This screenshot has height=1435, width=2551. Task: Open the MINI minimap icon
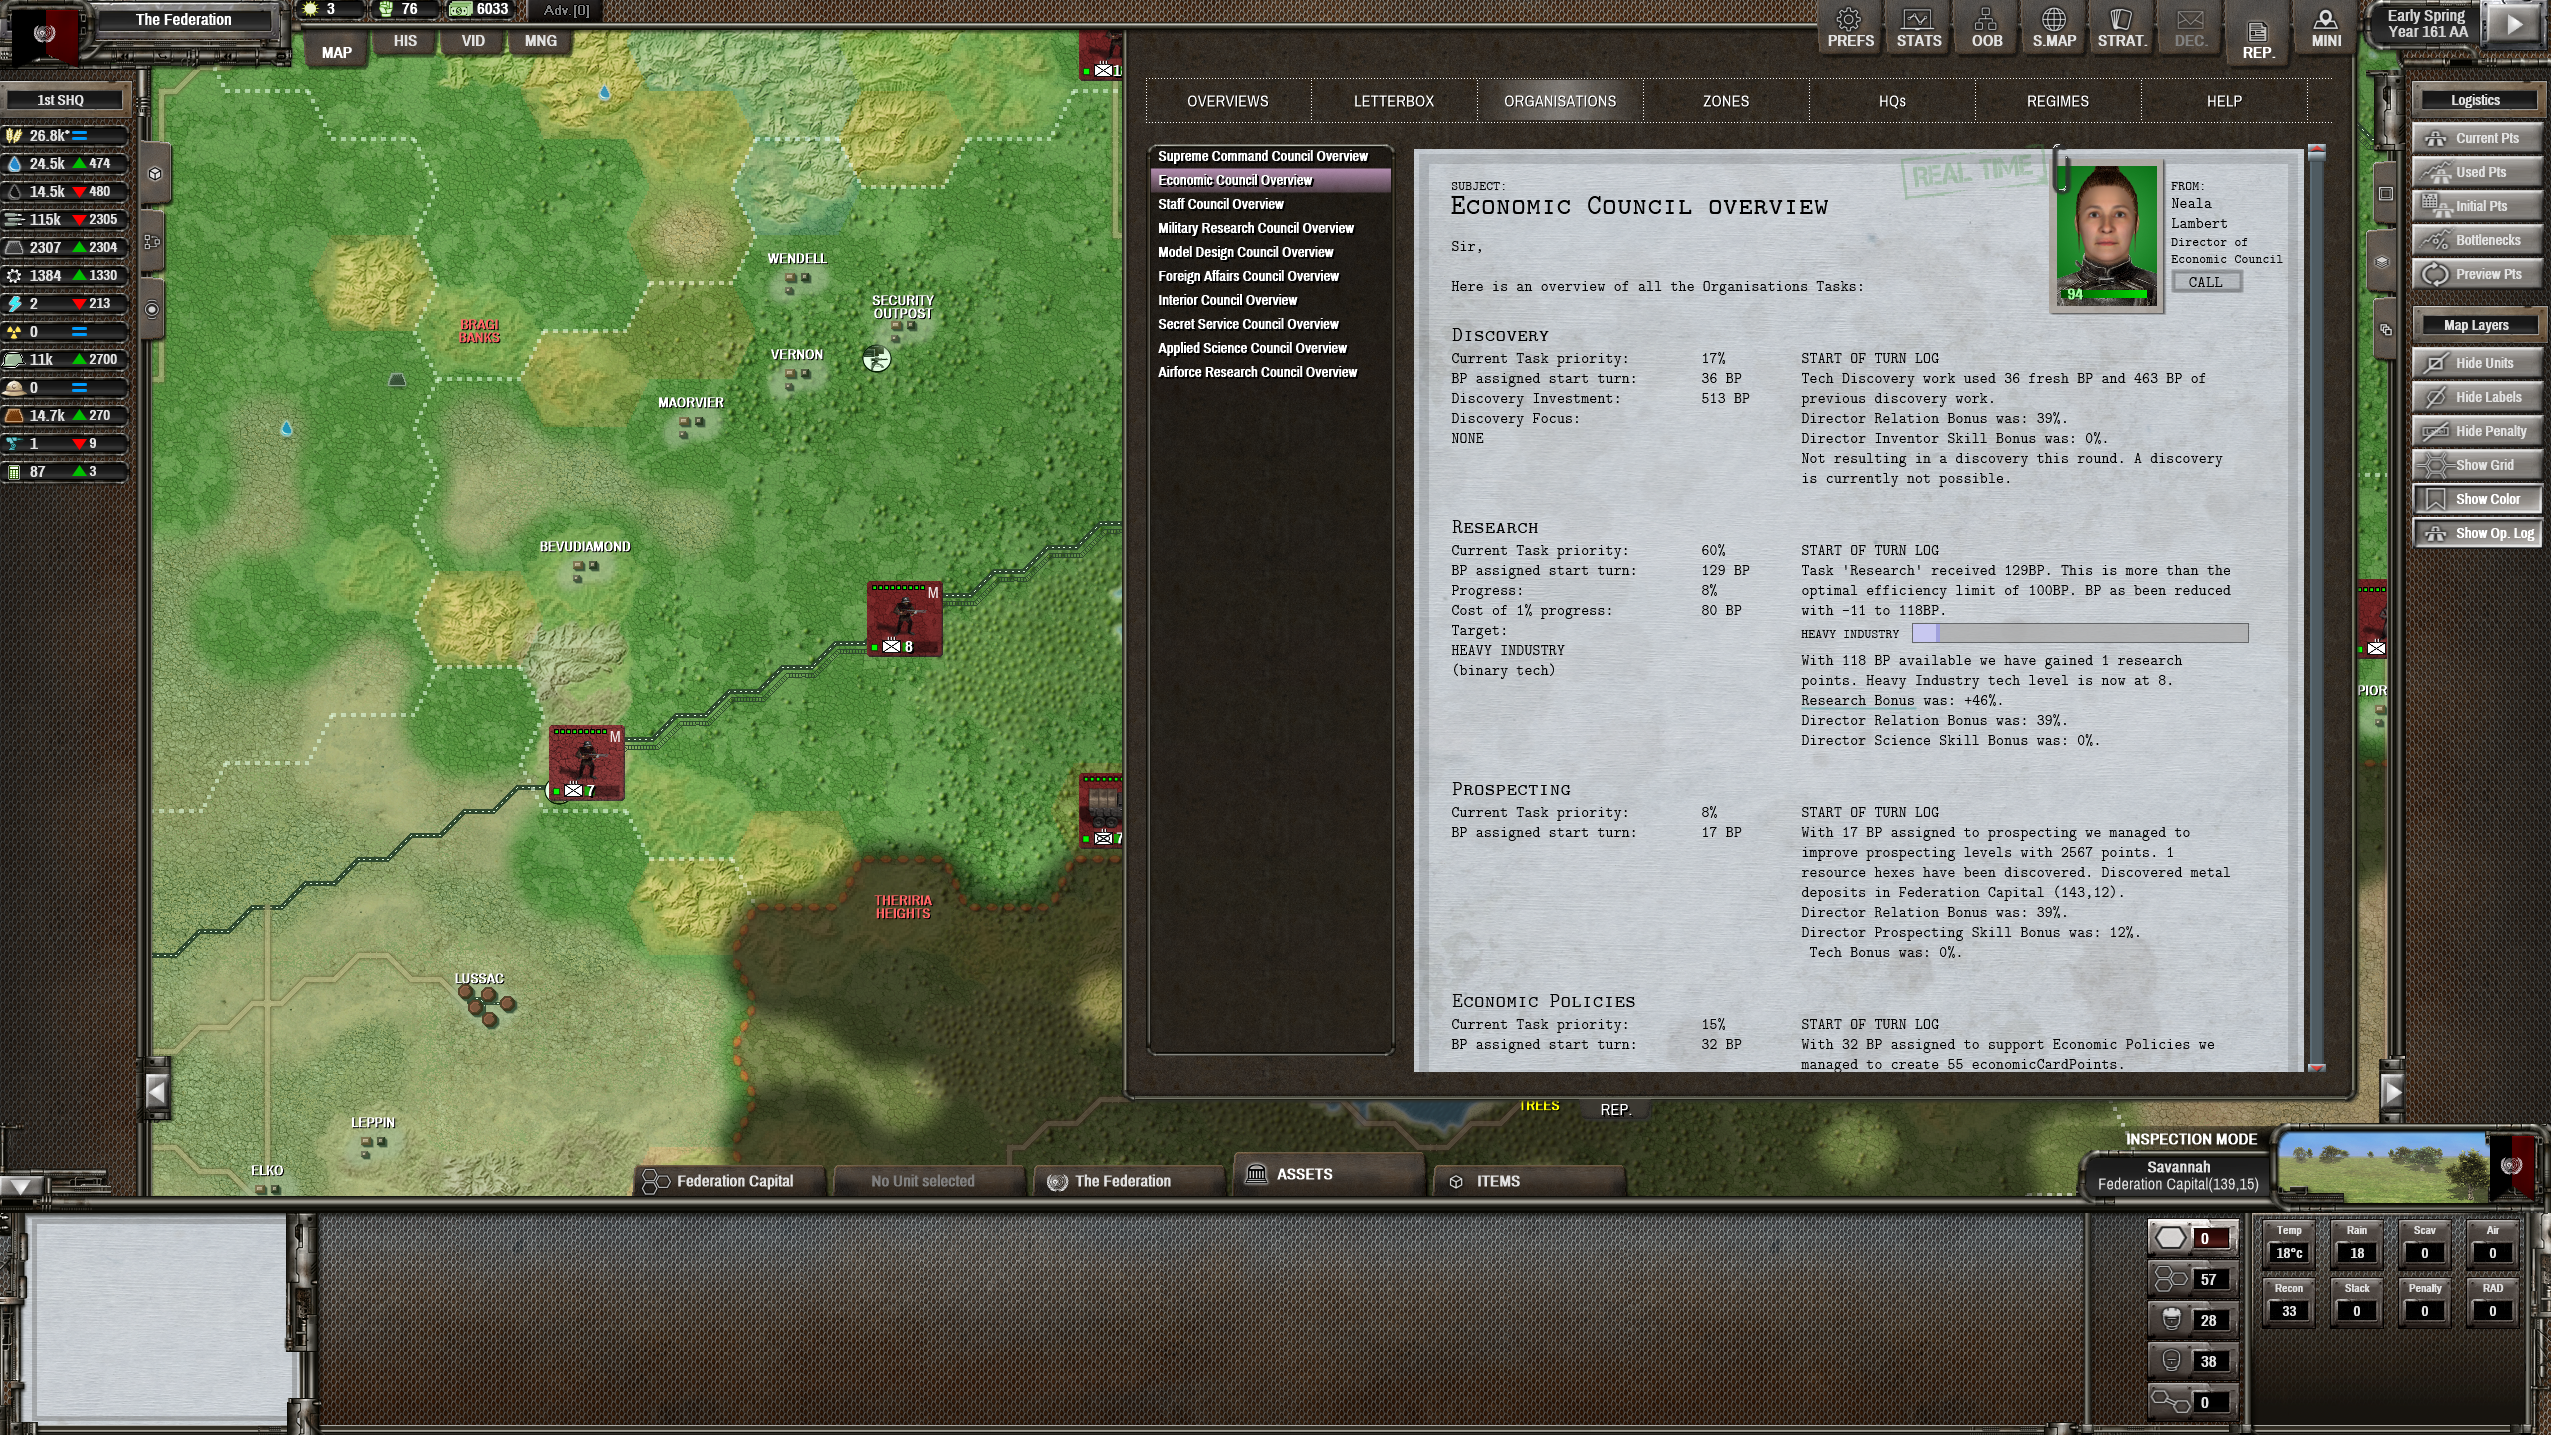point(2326,29)
